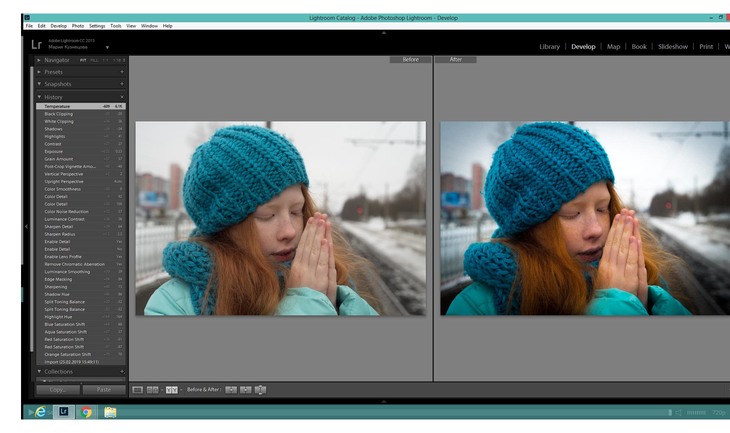Select the Enable Lens Profile history step
This screenshot has height=433, width=730.
coord(81,257)
